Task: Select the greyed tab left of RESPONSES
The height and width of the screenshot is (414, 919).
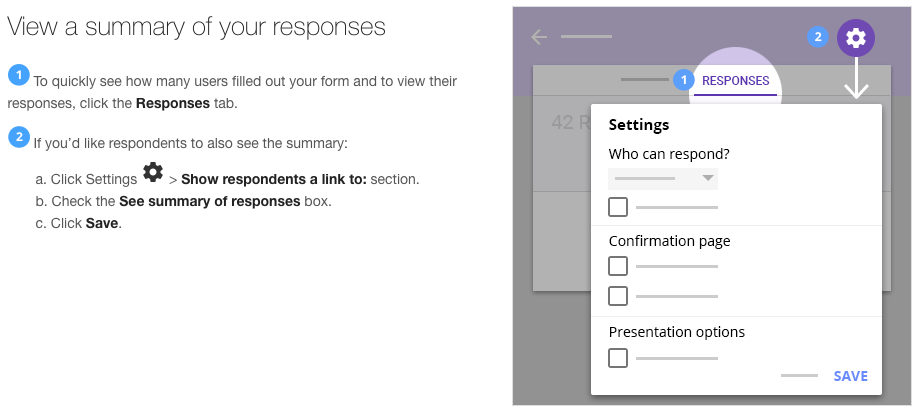Action: click(645, 79)
